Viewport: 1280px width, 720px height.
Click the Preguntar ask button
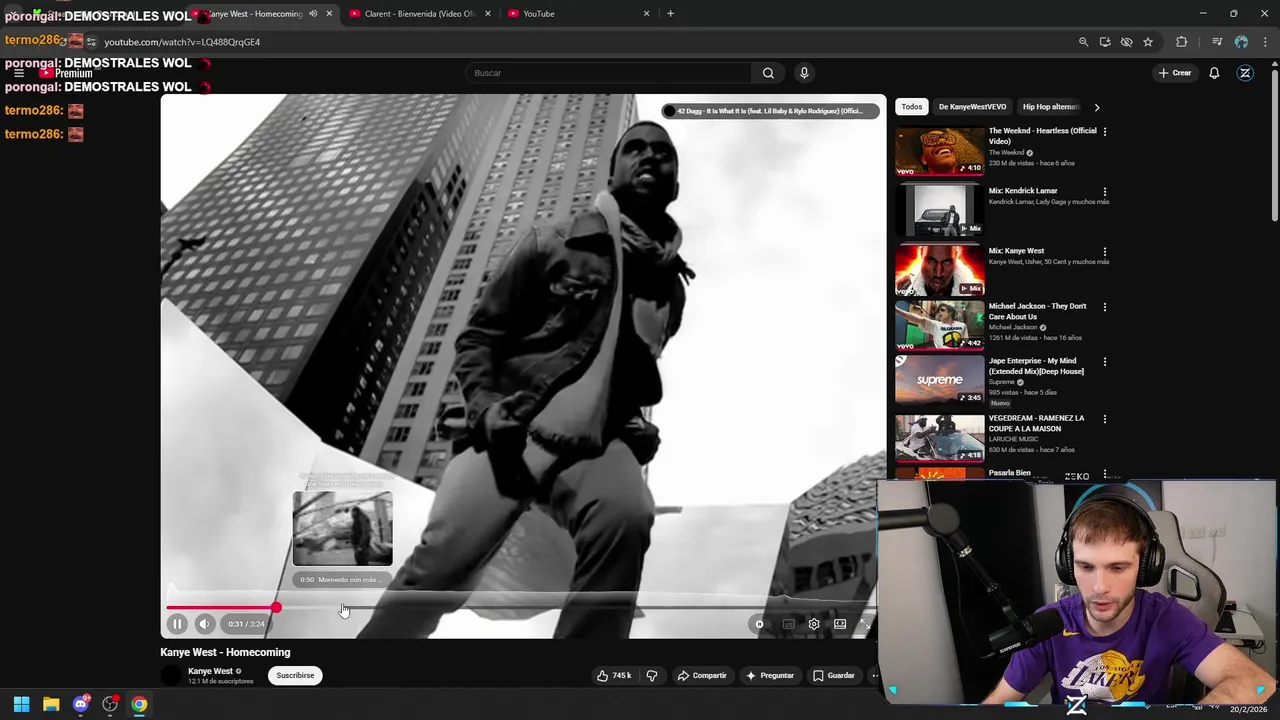769,676
